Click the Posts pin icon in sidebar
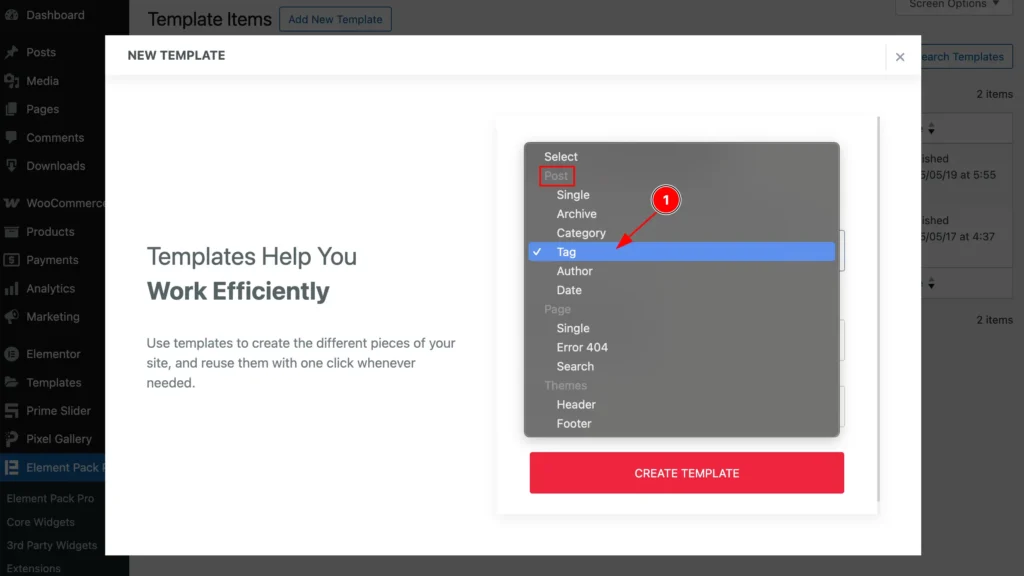Image resolution: width=1024 pixels, height=576 pixels. click(x=12, y=52)
